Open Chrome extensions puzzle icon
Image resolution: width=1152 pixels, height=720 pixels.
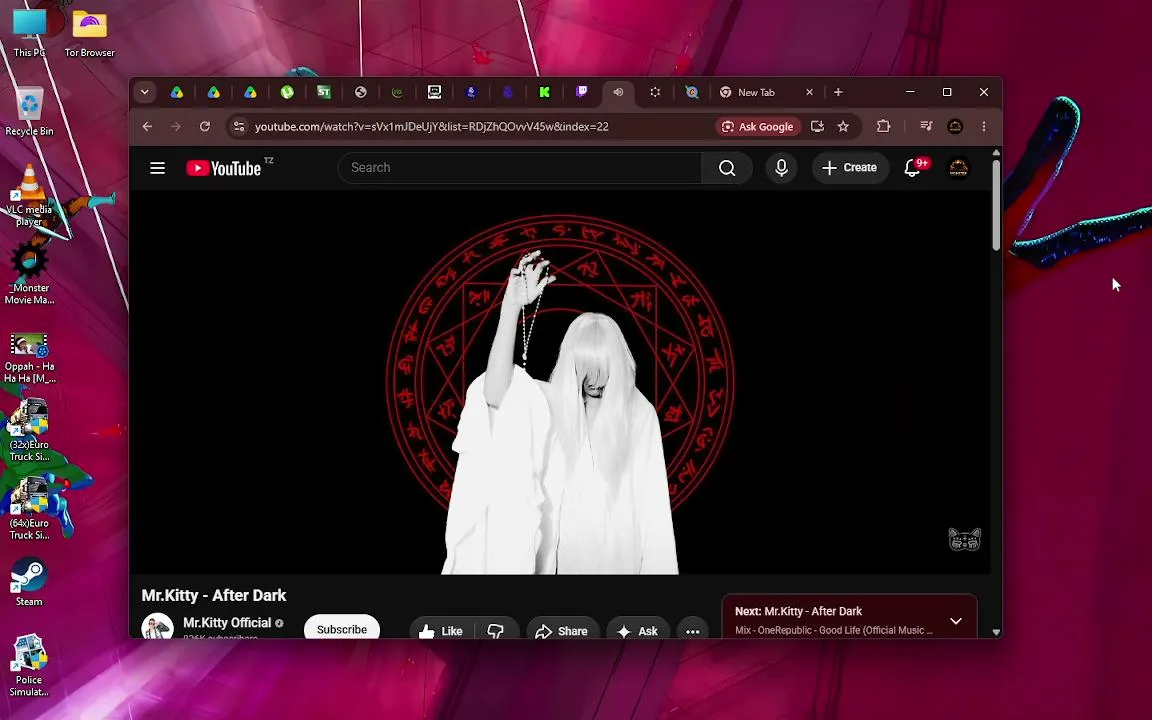coord(883,126)
